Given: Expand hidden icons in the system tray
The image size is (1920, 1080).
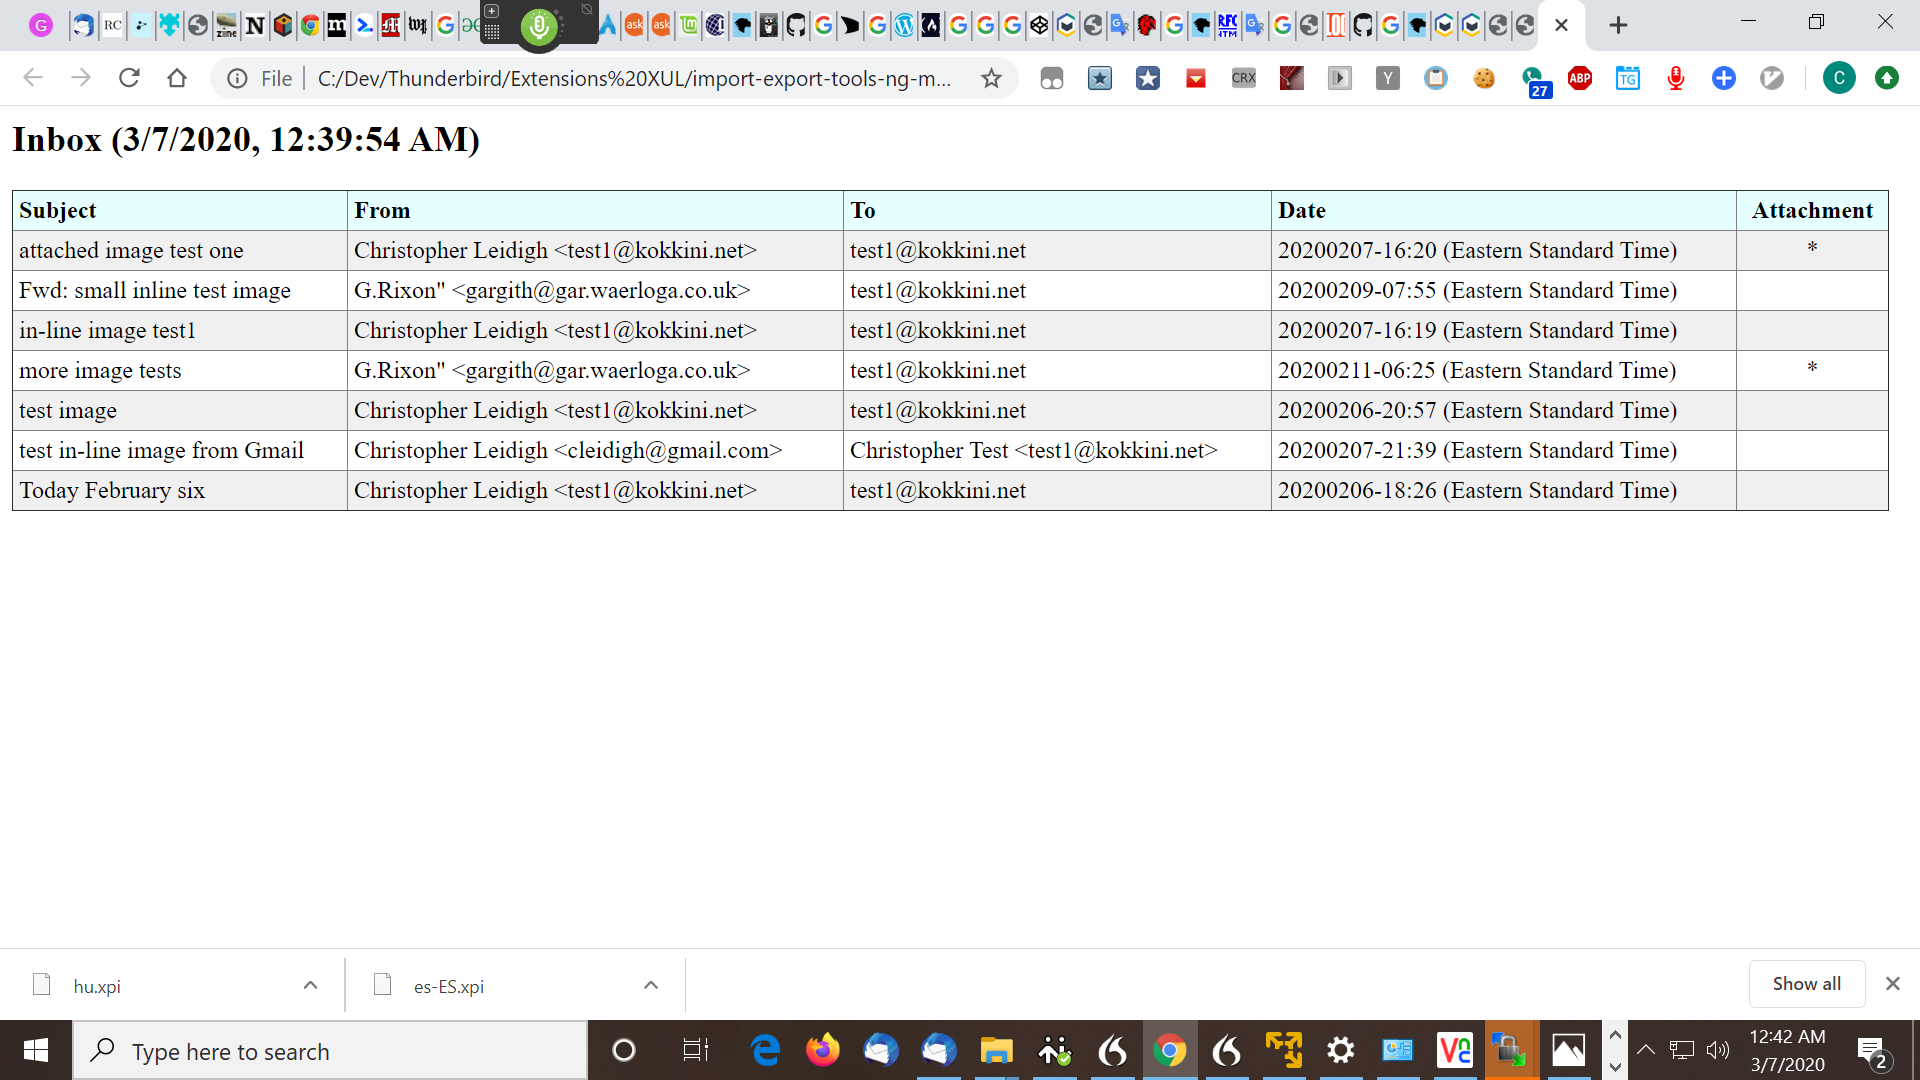Looking at the screenshot, I should (x=1646, y=1050).
